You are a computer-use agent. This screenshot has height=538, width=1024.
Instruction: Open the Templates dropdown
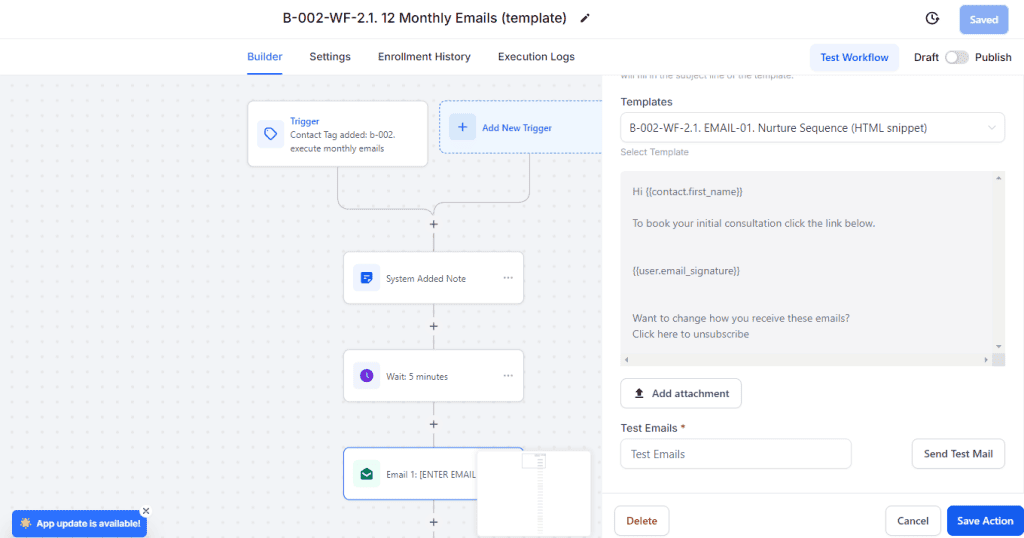click(x=812, y=128)
